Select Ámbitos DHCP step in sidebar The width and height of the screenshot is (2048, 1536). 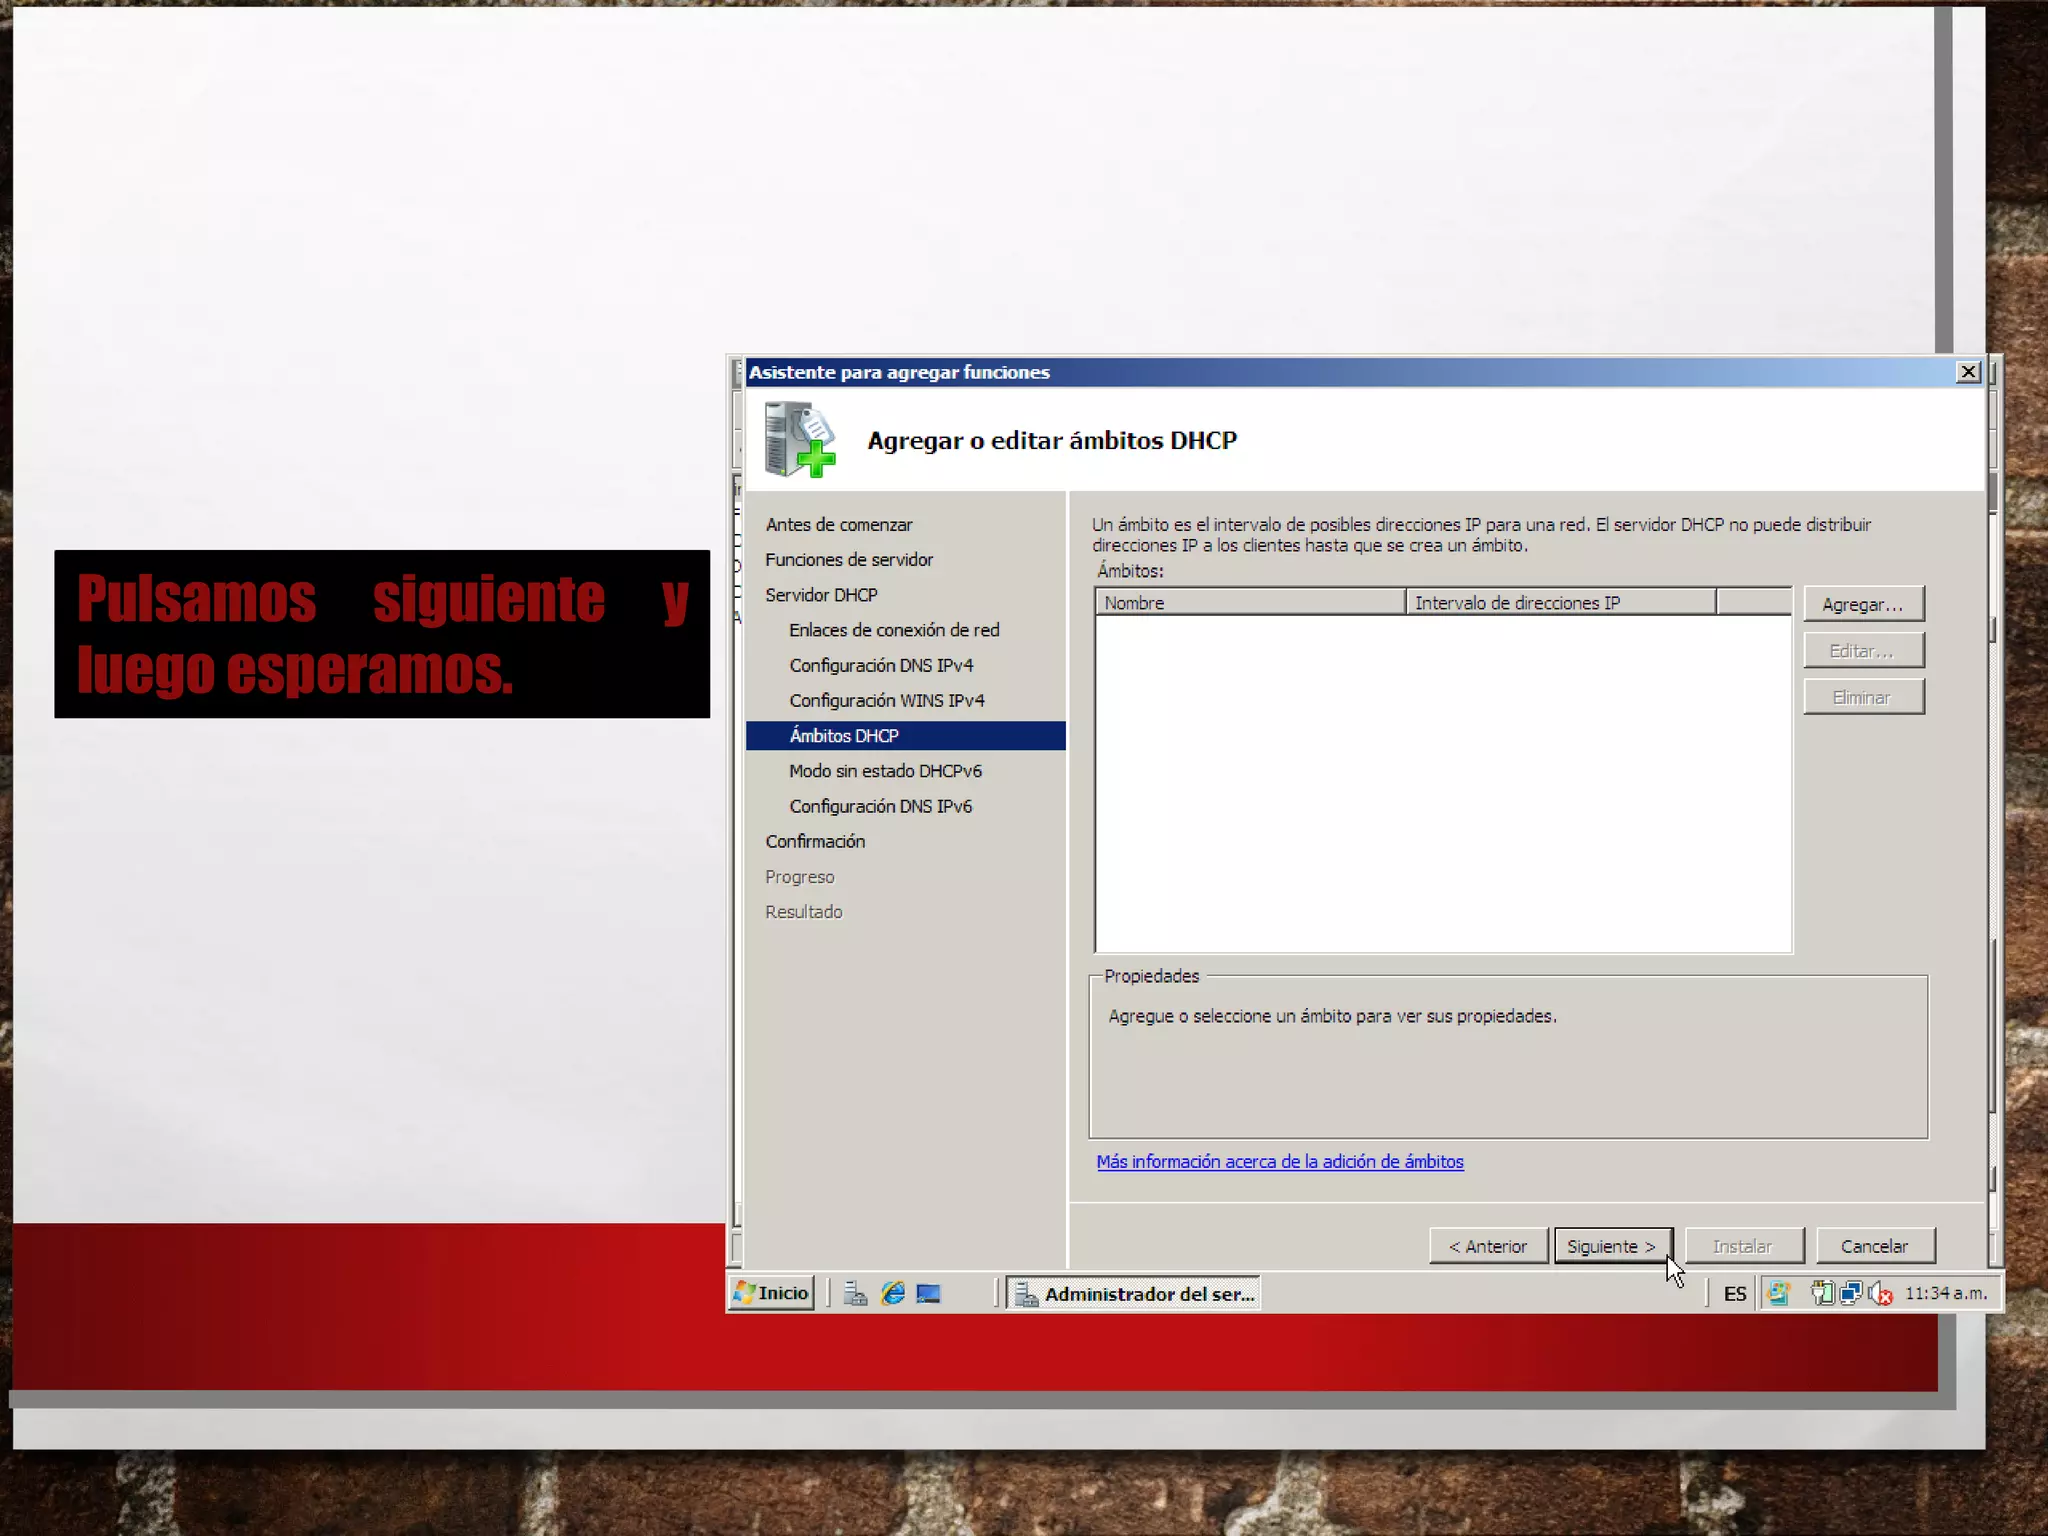[844, 736]
